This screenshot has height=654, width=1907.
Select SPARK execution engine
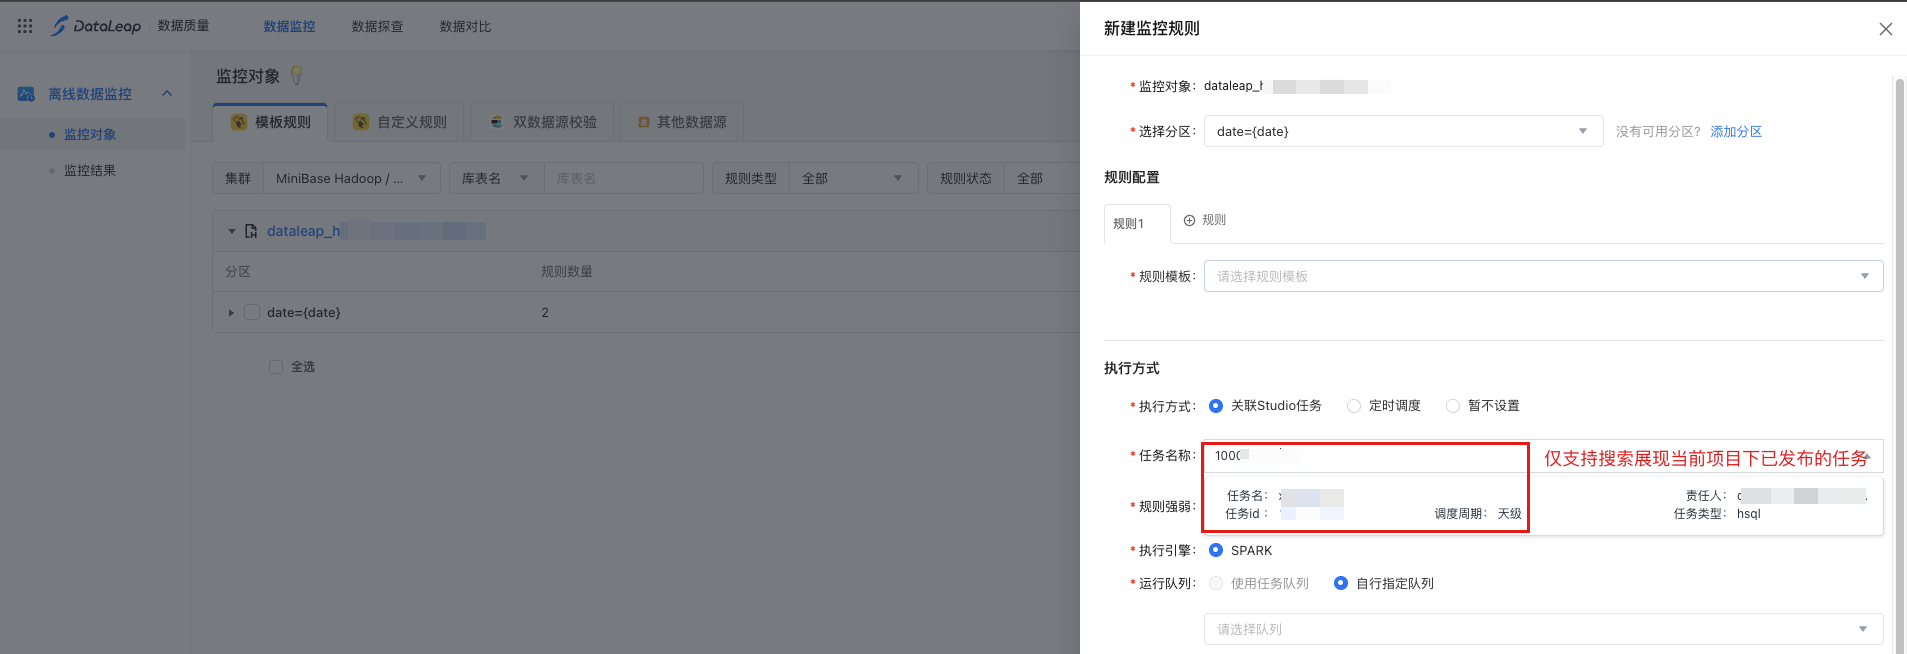tap(1216, 550)
